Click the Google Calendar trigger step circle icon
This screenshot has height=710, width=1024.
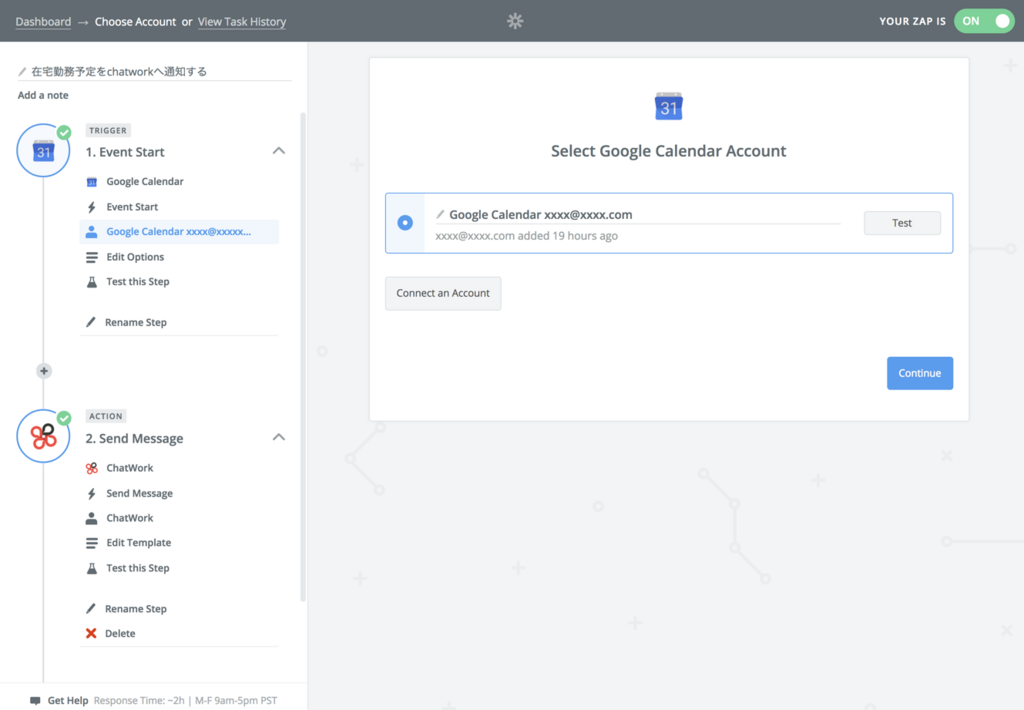click(43, 150)
